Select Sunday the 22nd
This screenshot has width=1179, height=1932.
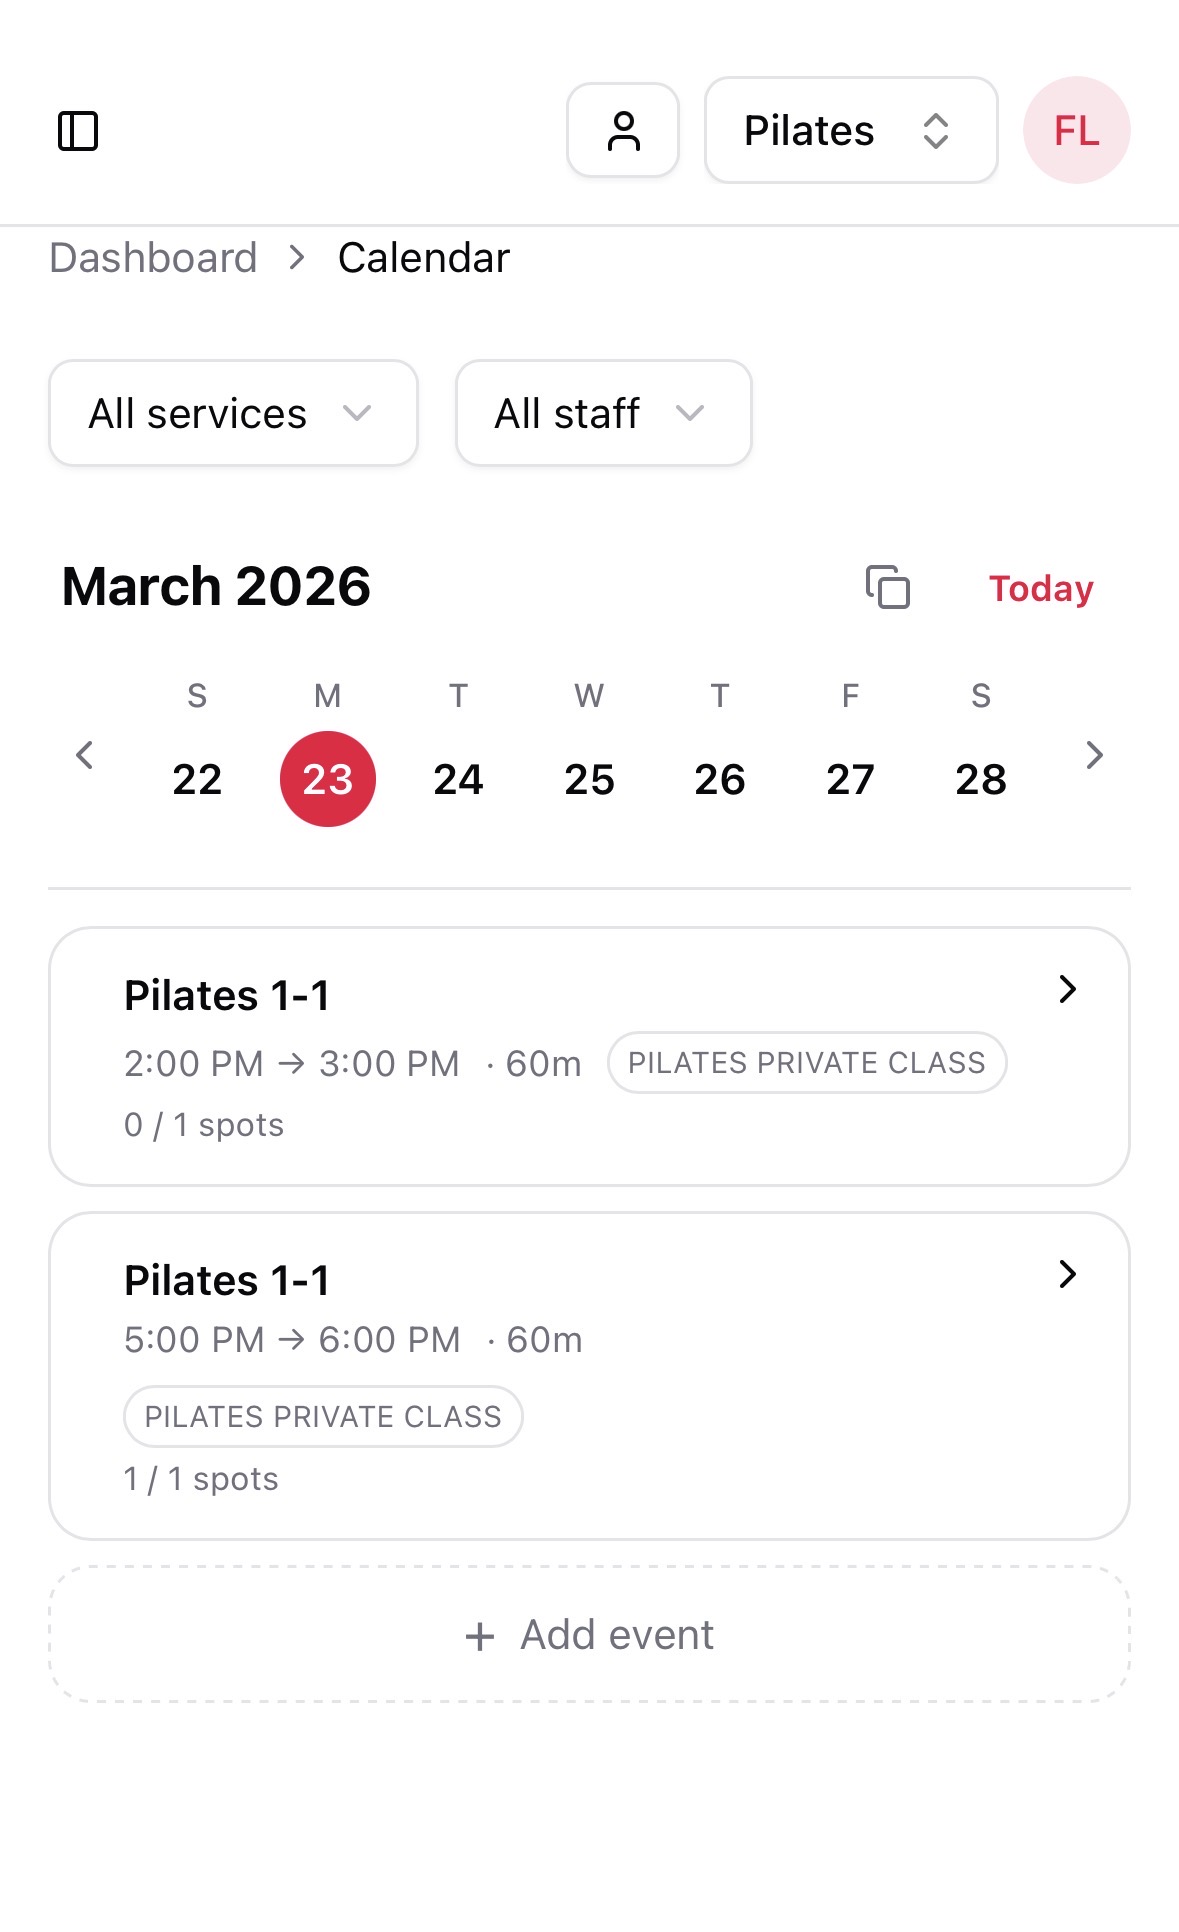197,779
